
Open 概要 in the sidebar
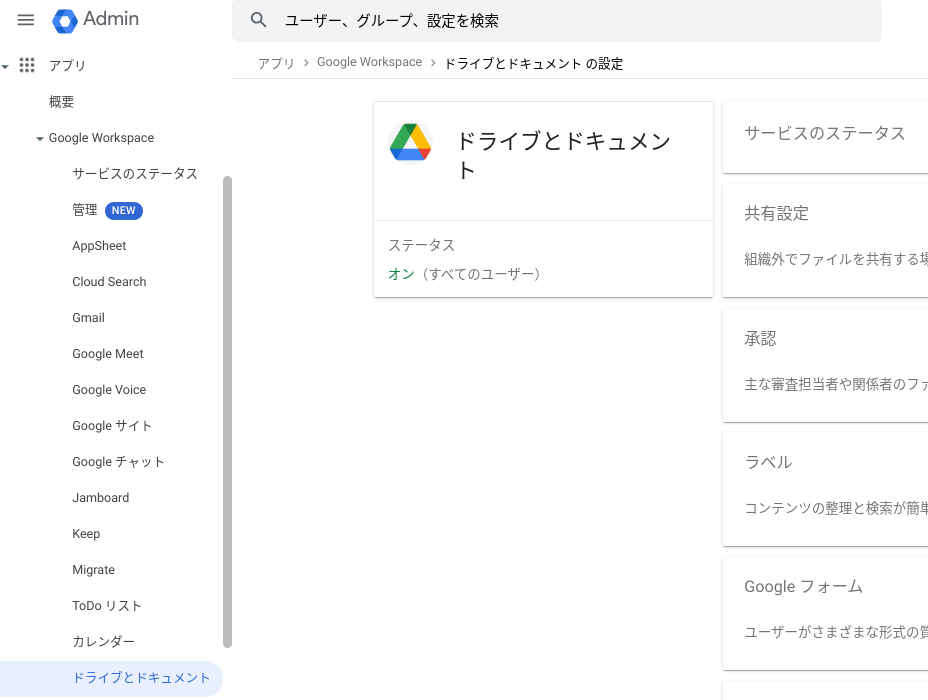point(62,102)
